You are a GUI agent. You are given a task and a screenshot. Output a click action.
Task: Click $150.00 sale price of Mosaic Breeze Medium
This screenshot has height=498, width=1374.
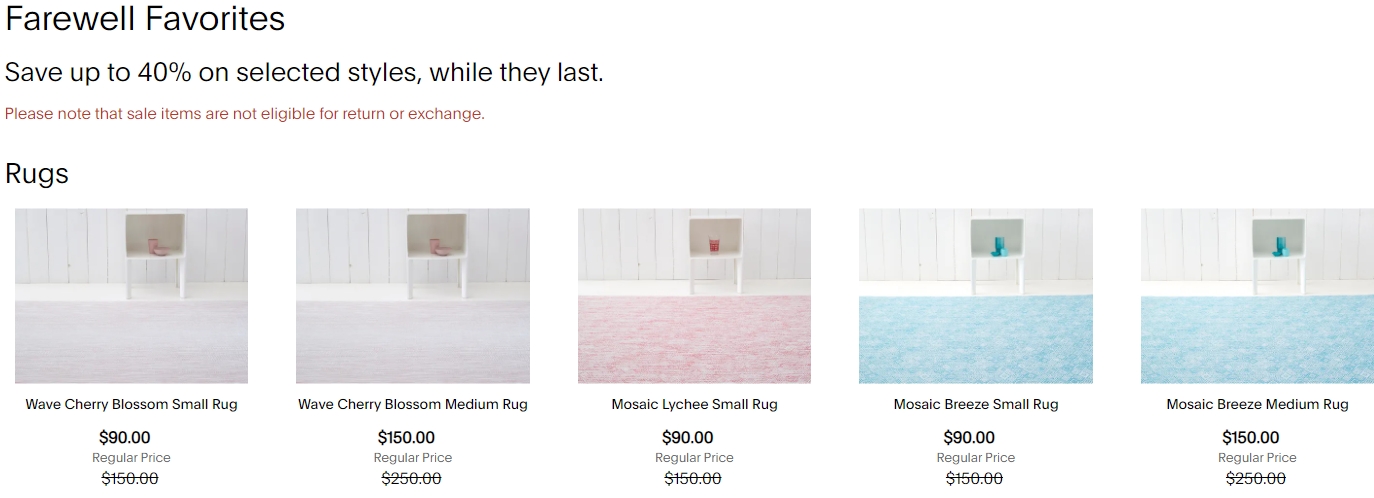coord(1251,438)
